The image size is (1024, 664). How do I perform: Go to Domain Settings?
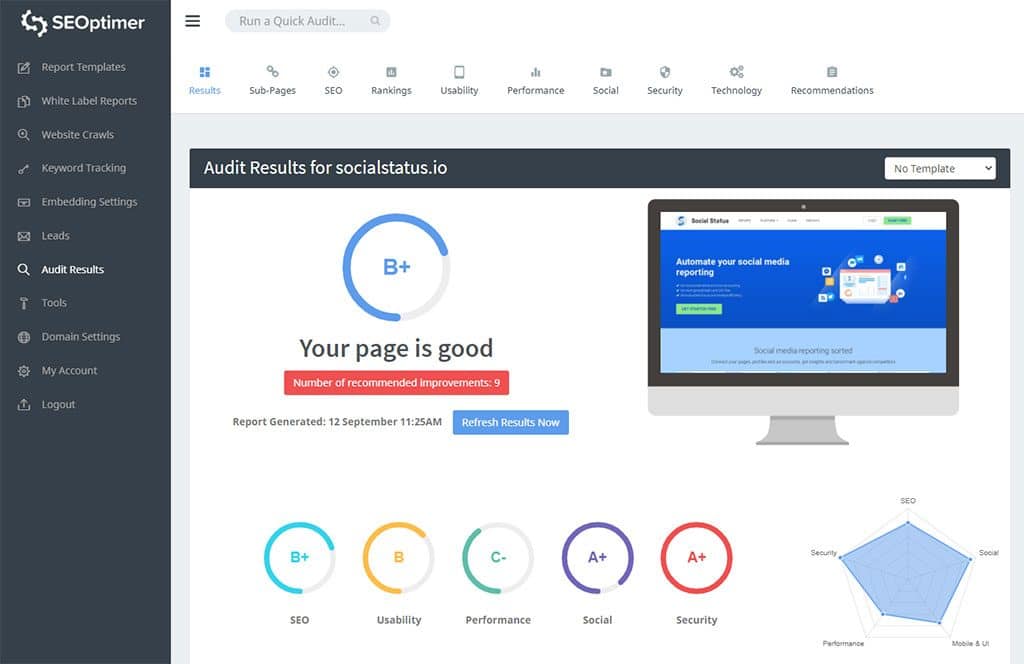81,337
